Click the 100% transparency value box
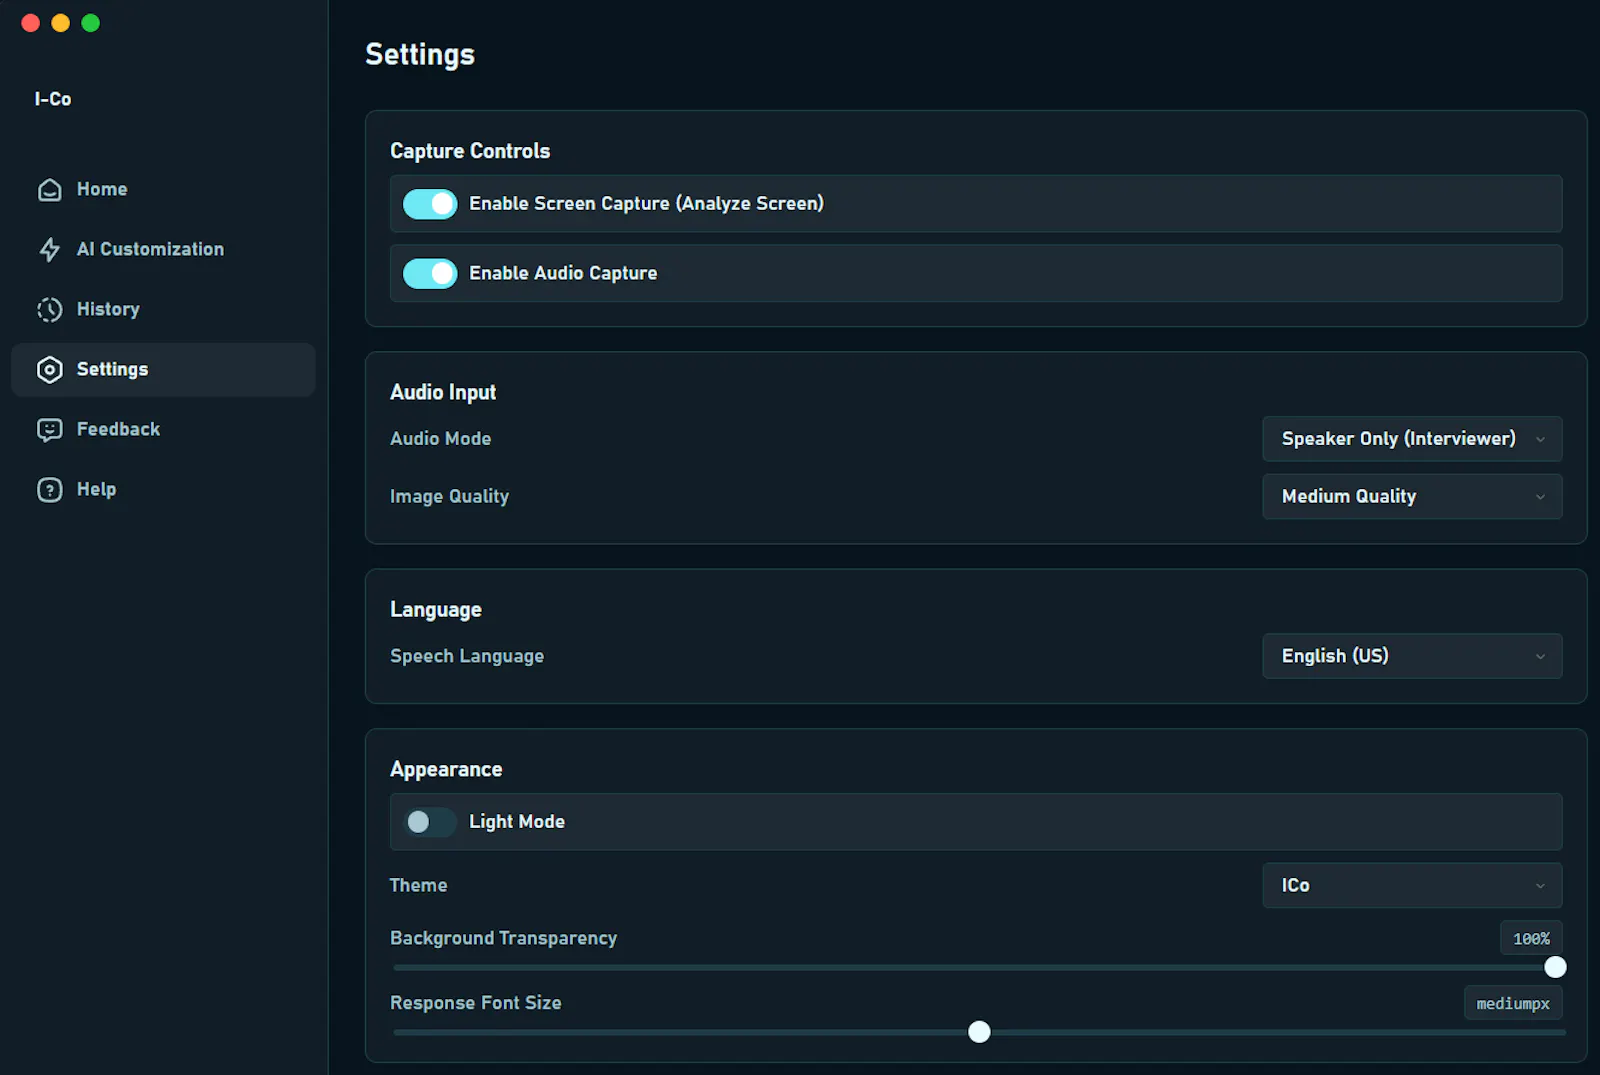 coord(1531,939)
